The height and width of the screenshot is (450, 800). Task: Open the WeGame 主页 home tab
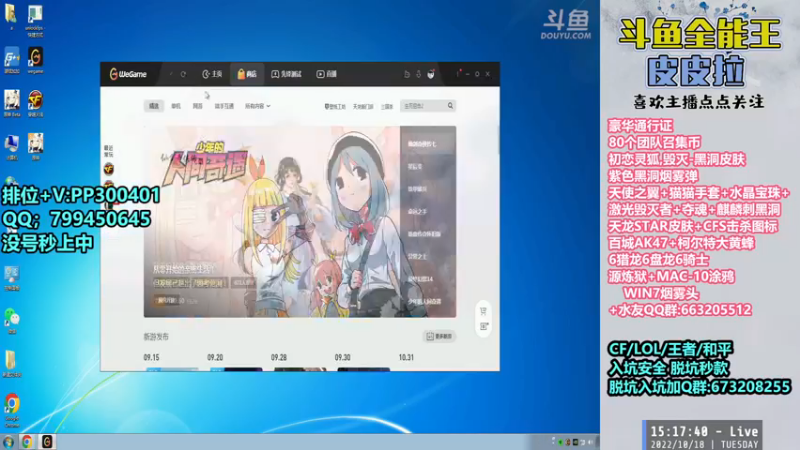(x=212, y=74)
